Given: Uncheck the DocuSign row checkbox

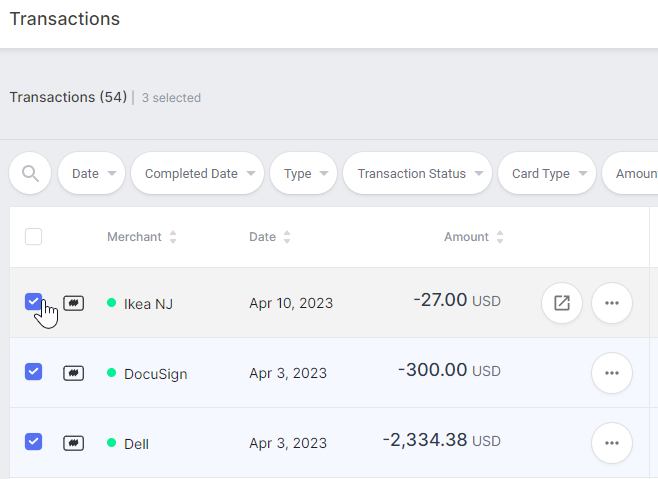Looking at the screenshot, I should 34,372.
